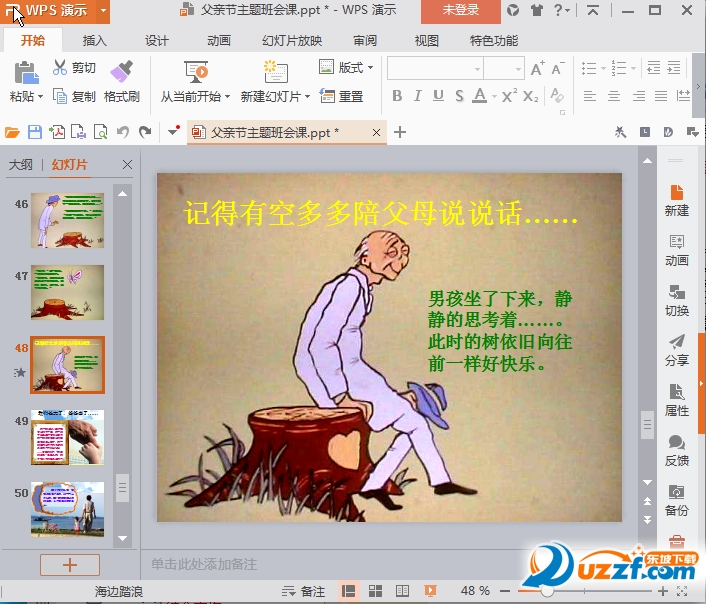Click zoom in plus in status bar
This screenshot has width=706, height=604.
point(663,591)
